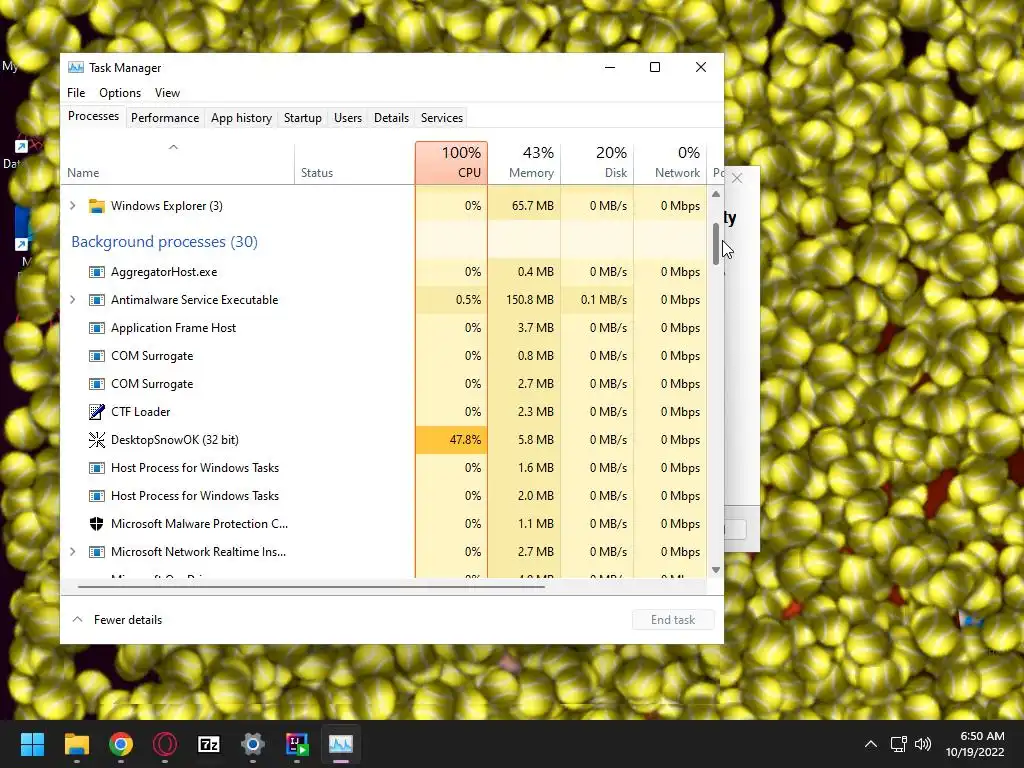Click the Application Frame Host icon
1024x768 pixels.
pyautogui.click(x=97, y=328)
